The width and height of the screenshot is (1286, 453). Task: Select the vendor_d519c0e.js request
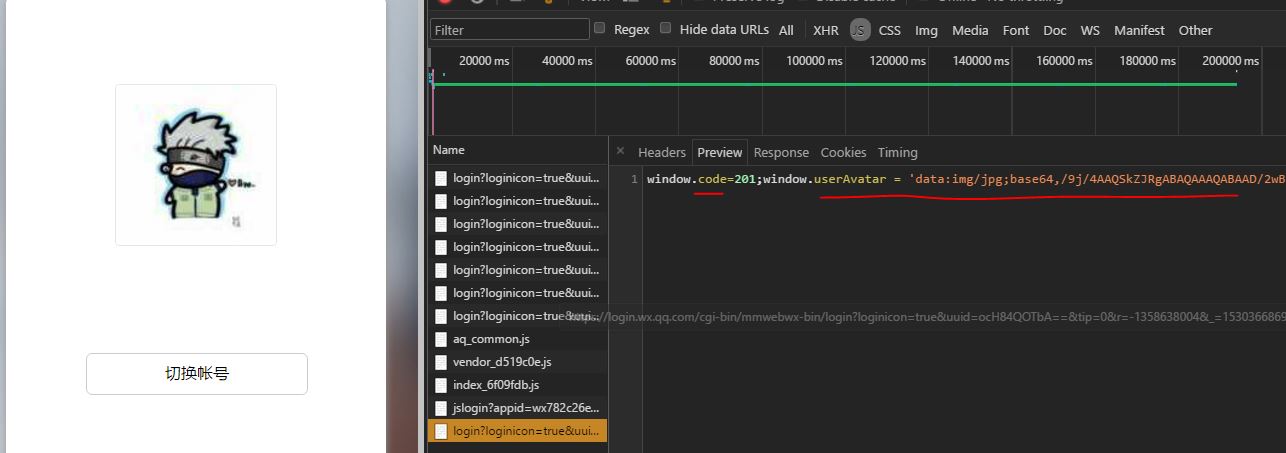(518, 362)
